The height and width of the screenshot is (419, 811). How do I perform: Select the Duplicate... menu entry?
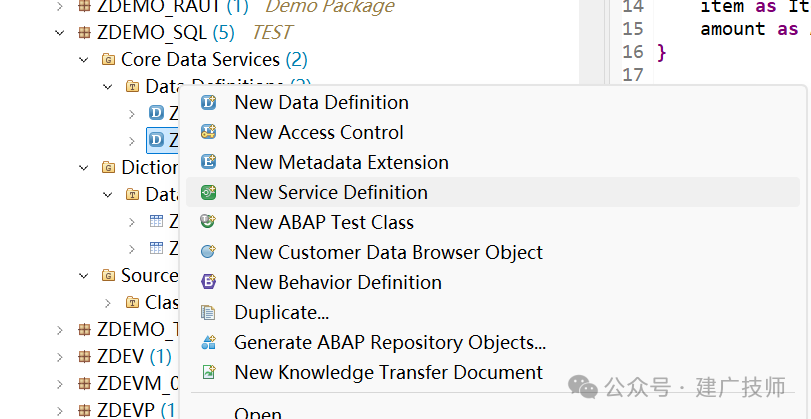point(281,312)
